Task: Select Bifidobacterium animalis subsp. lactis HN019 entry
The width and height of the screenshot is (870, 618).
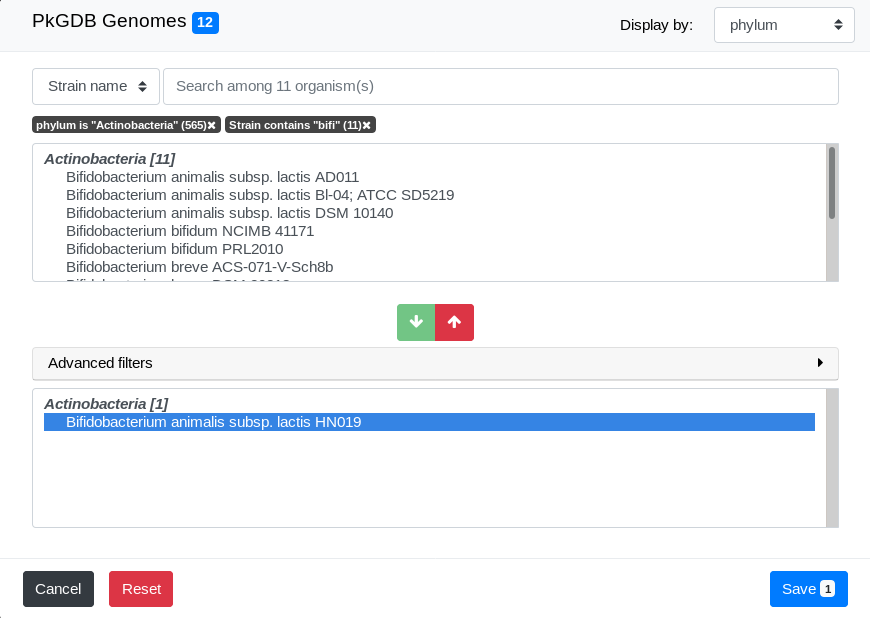Action: click(x=429, y=422)
